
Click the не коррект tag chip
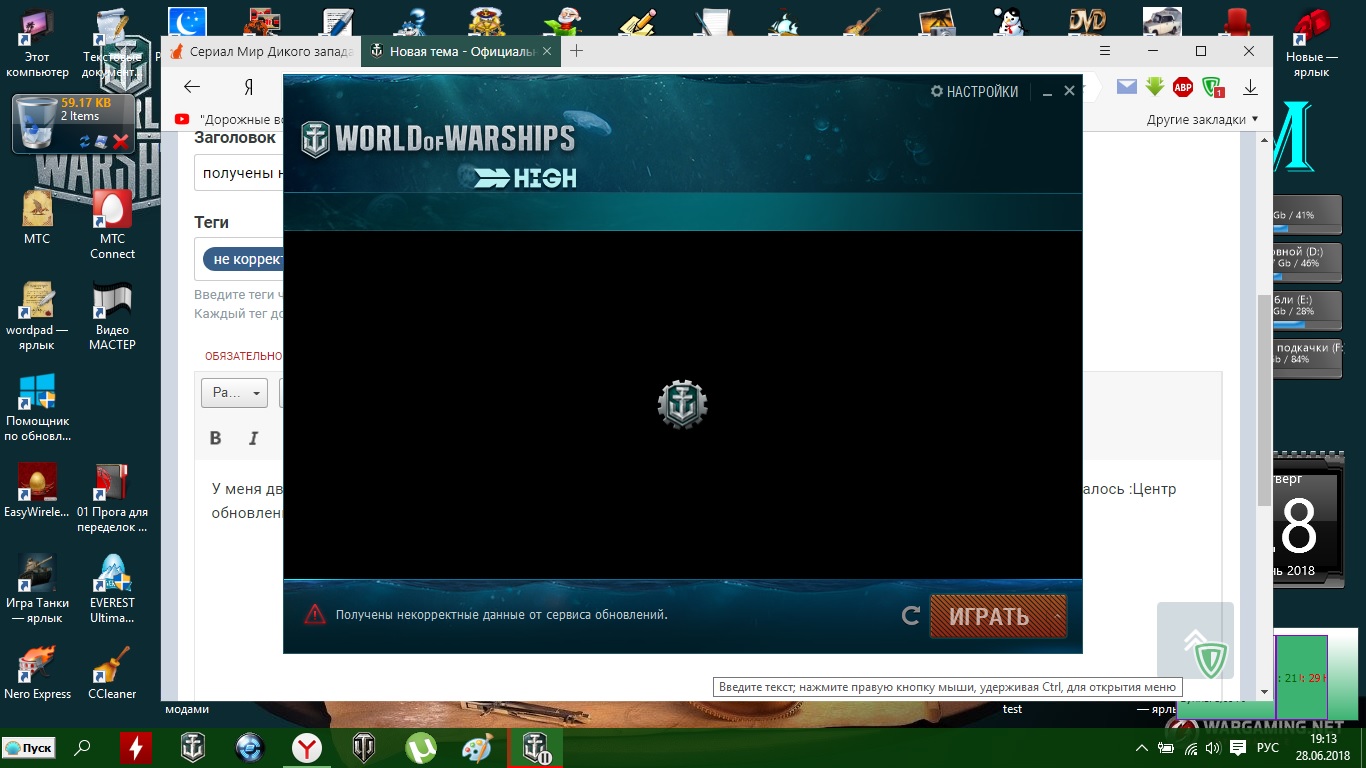[x=245, y=260]
